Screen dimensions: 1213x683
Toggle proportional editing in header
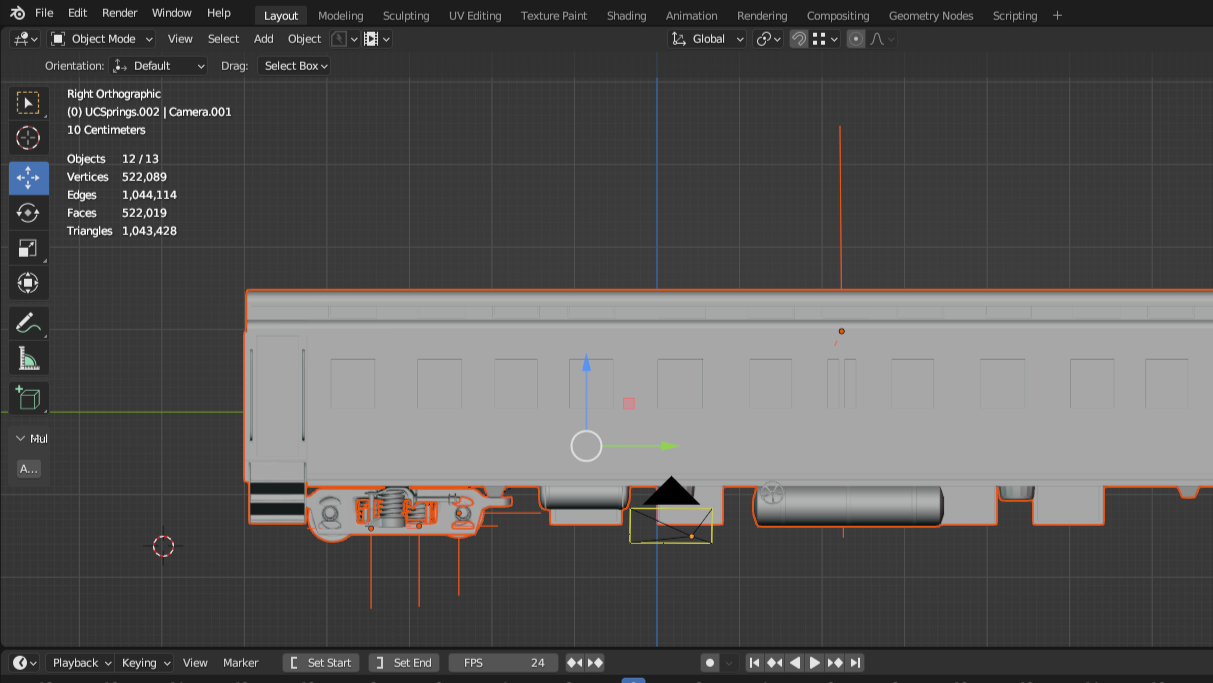tap(855, 39)
